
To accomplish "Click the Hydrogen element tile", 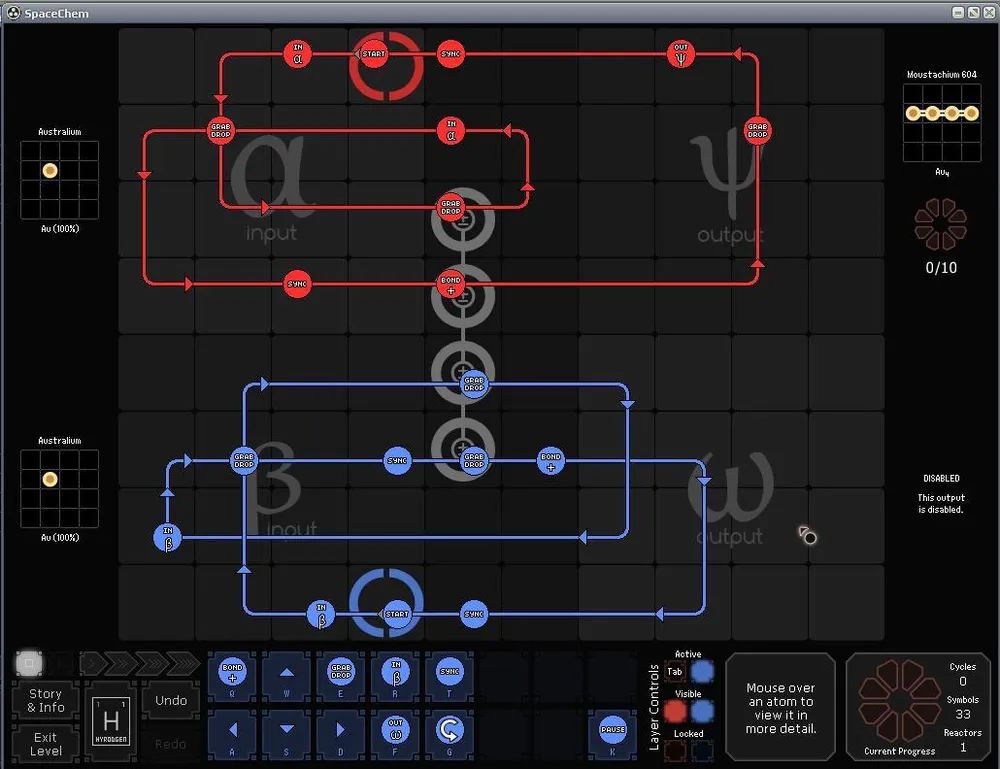I will (x=111, y=720).
